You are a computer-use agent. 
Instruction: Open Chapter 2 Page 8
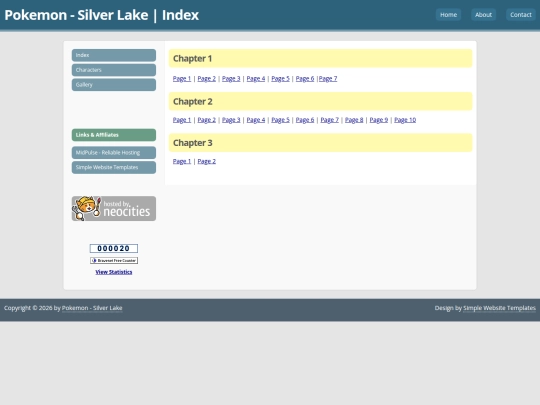pyautogui.click(x=354, y=120)
